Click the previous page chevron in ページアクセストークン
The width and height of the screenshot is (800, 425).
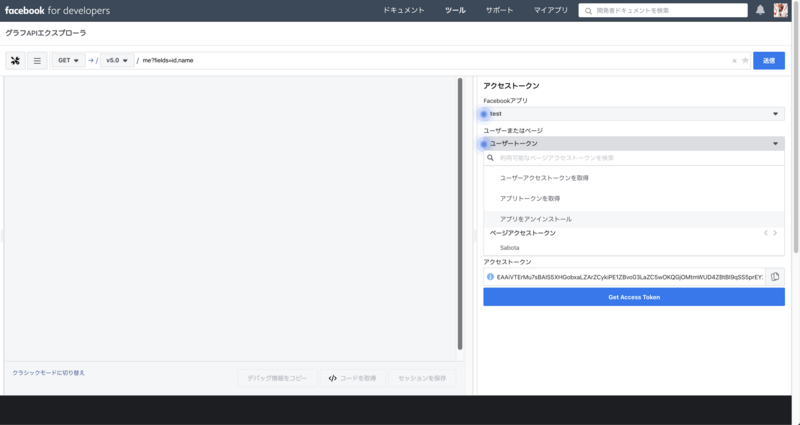click(x=766, y=233)
